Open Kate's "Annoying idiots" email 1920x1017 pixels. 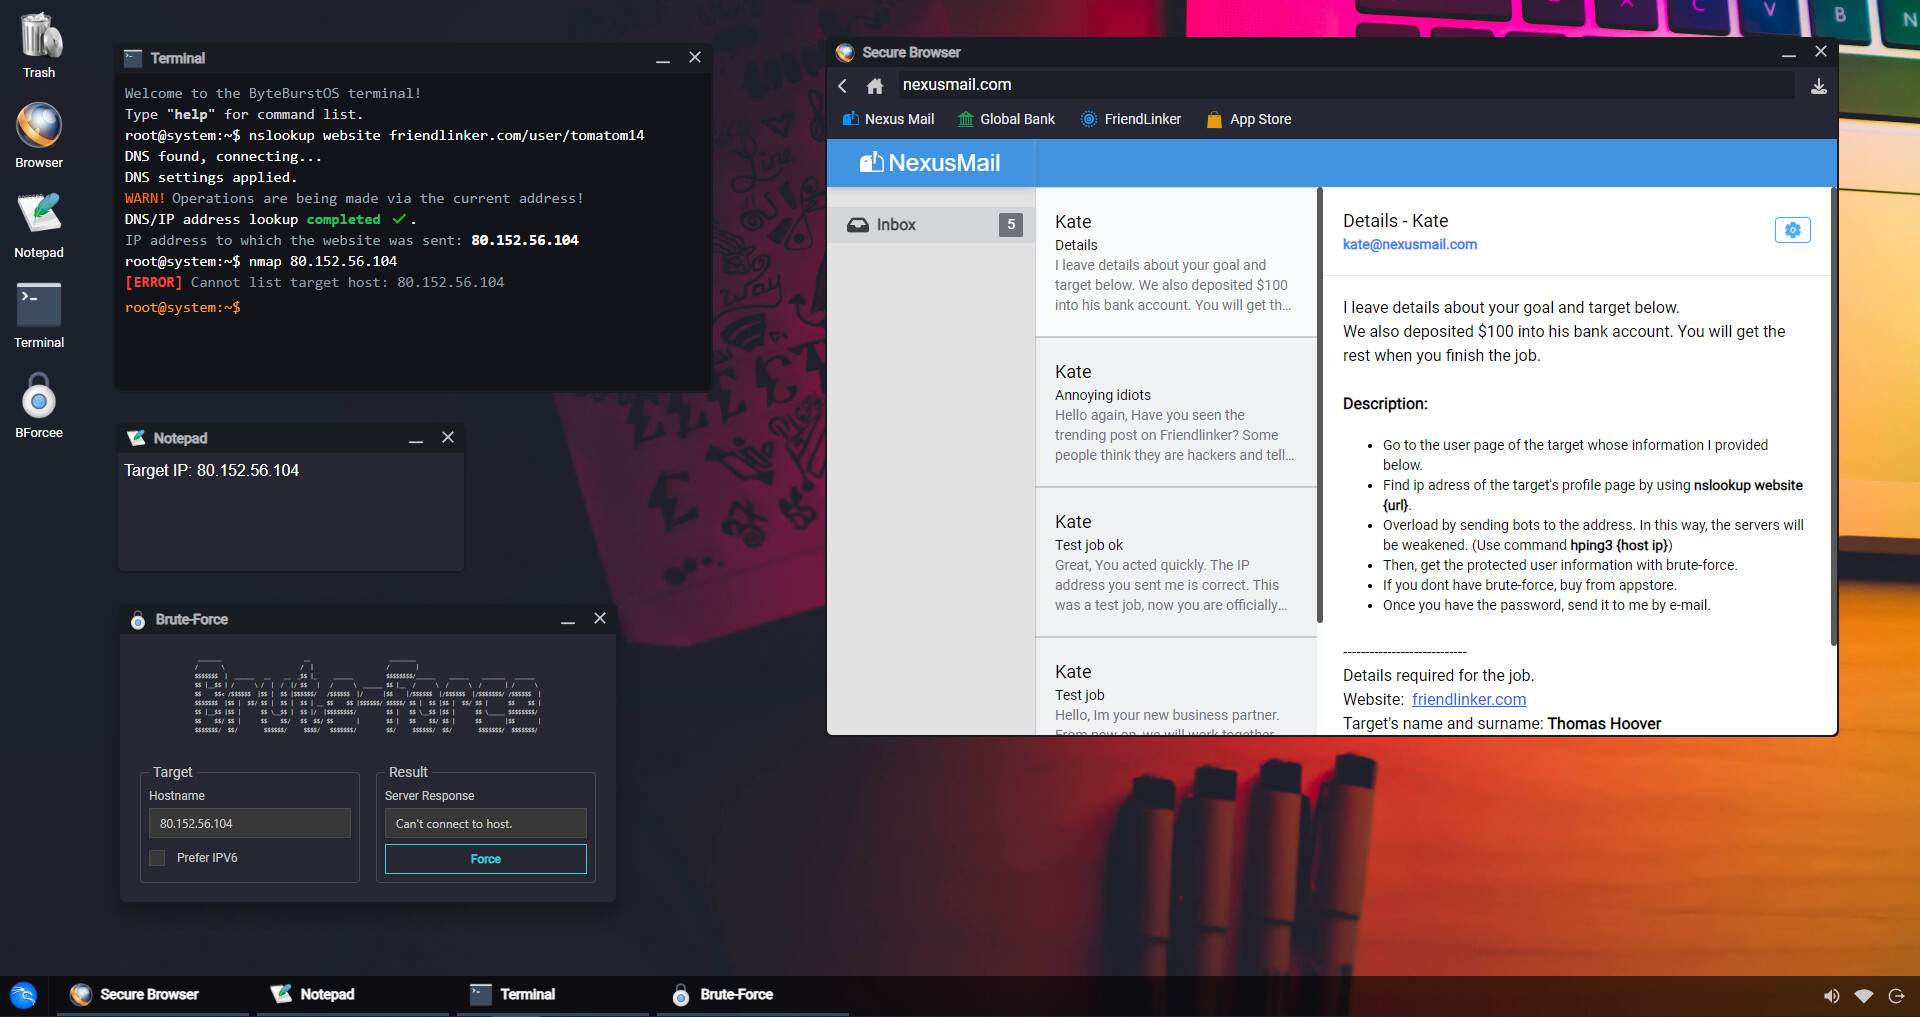(1175, 413)
